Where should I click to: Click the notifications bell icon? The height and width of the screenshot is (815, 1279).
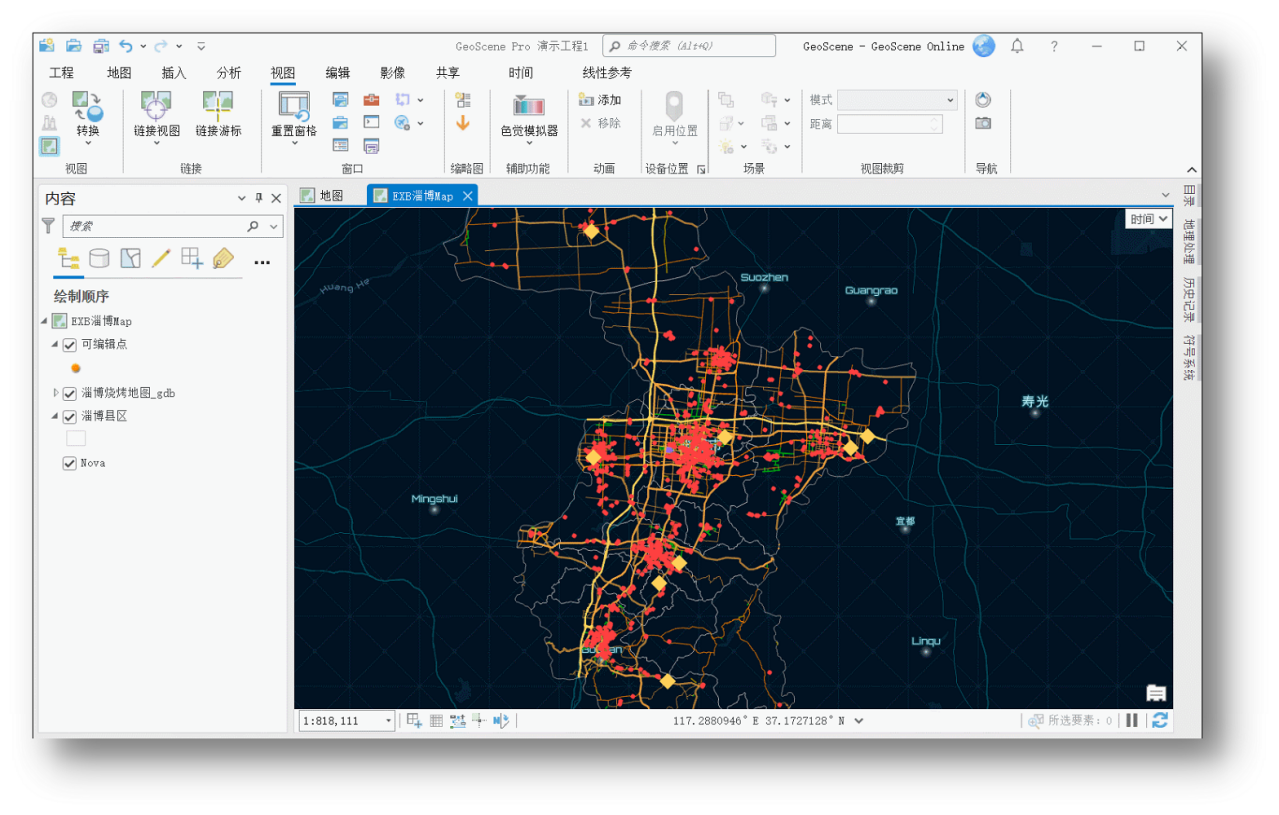pyautogui.click(x=1017, y=46)
